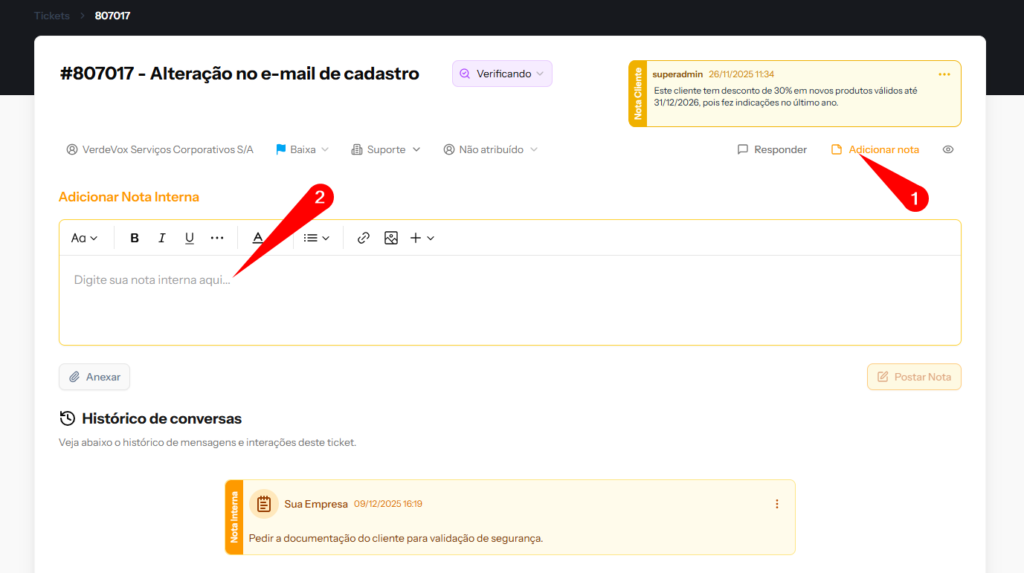Open more formatting options ellipsis

217,238
